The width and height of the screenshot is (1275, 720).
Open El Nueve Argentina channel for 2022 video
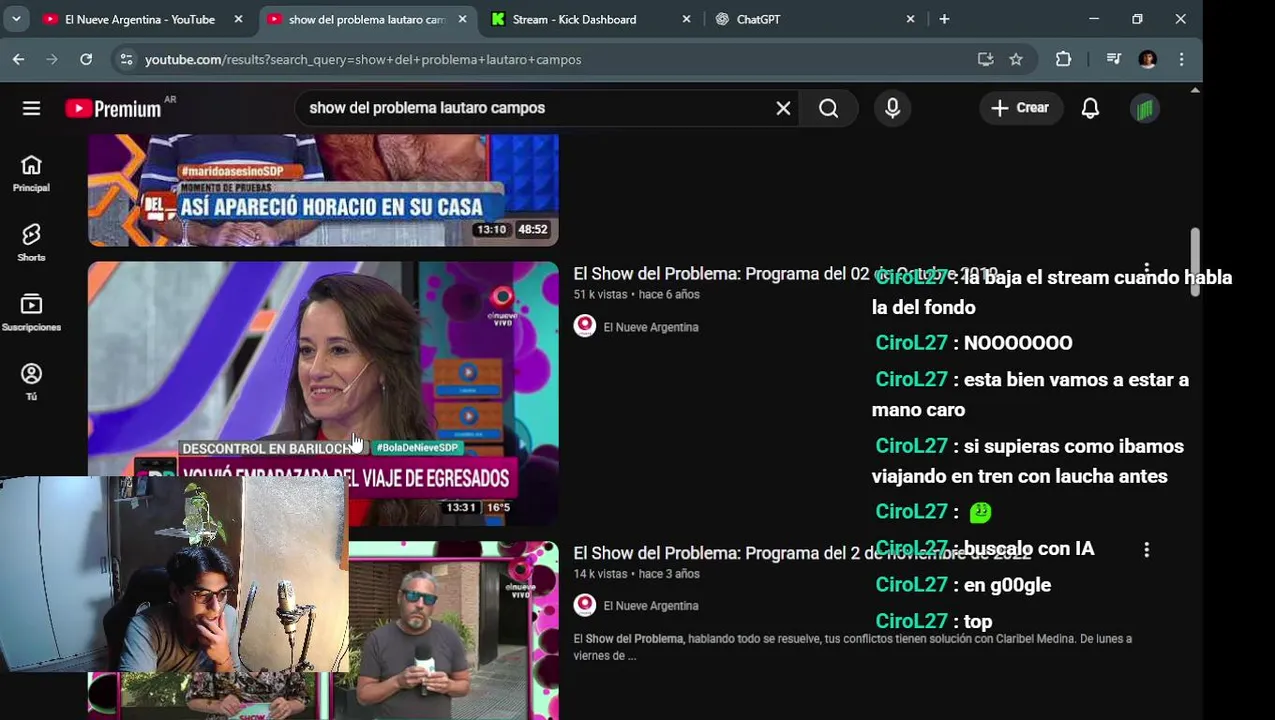(x=650, y=606)
